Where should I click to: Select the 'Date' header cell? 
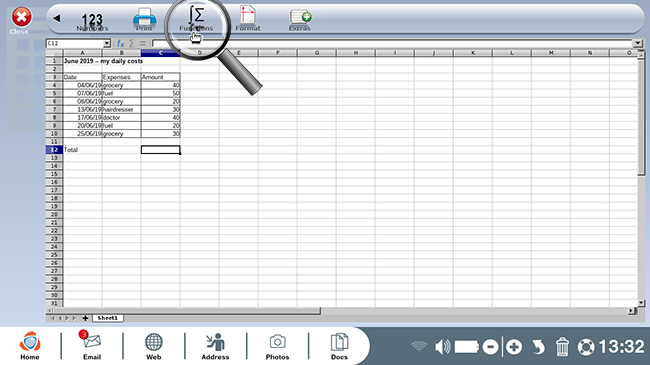click(82, 77)
